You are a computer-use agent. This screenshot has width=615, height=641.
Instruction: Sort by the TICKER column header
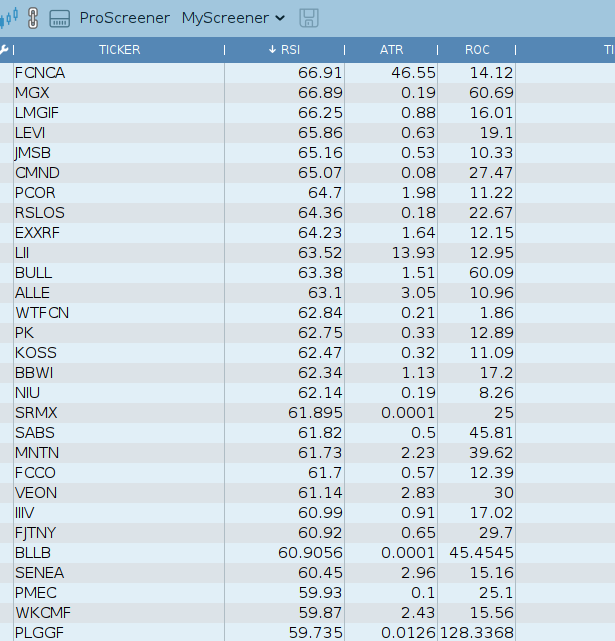pyautogui.click(x=119, y=50)
